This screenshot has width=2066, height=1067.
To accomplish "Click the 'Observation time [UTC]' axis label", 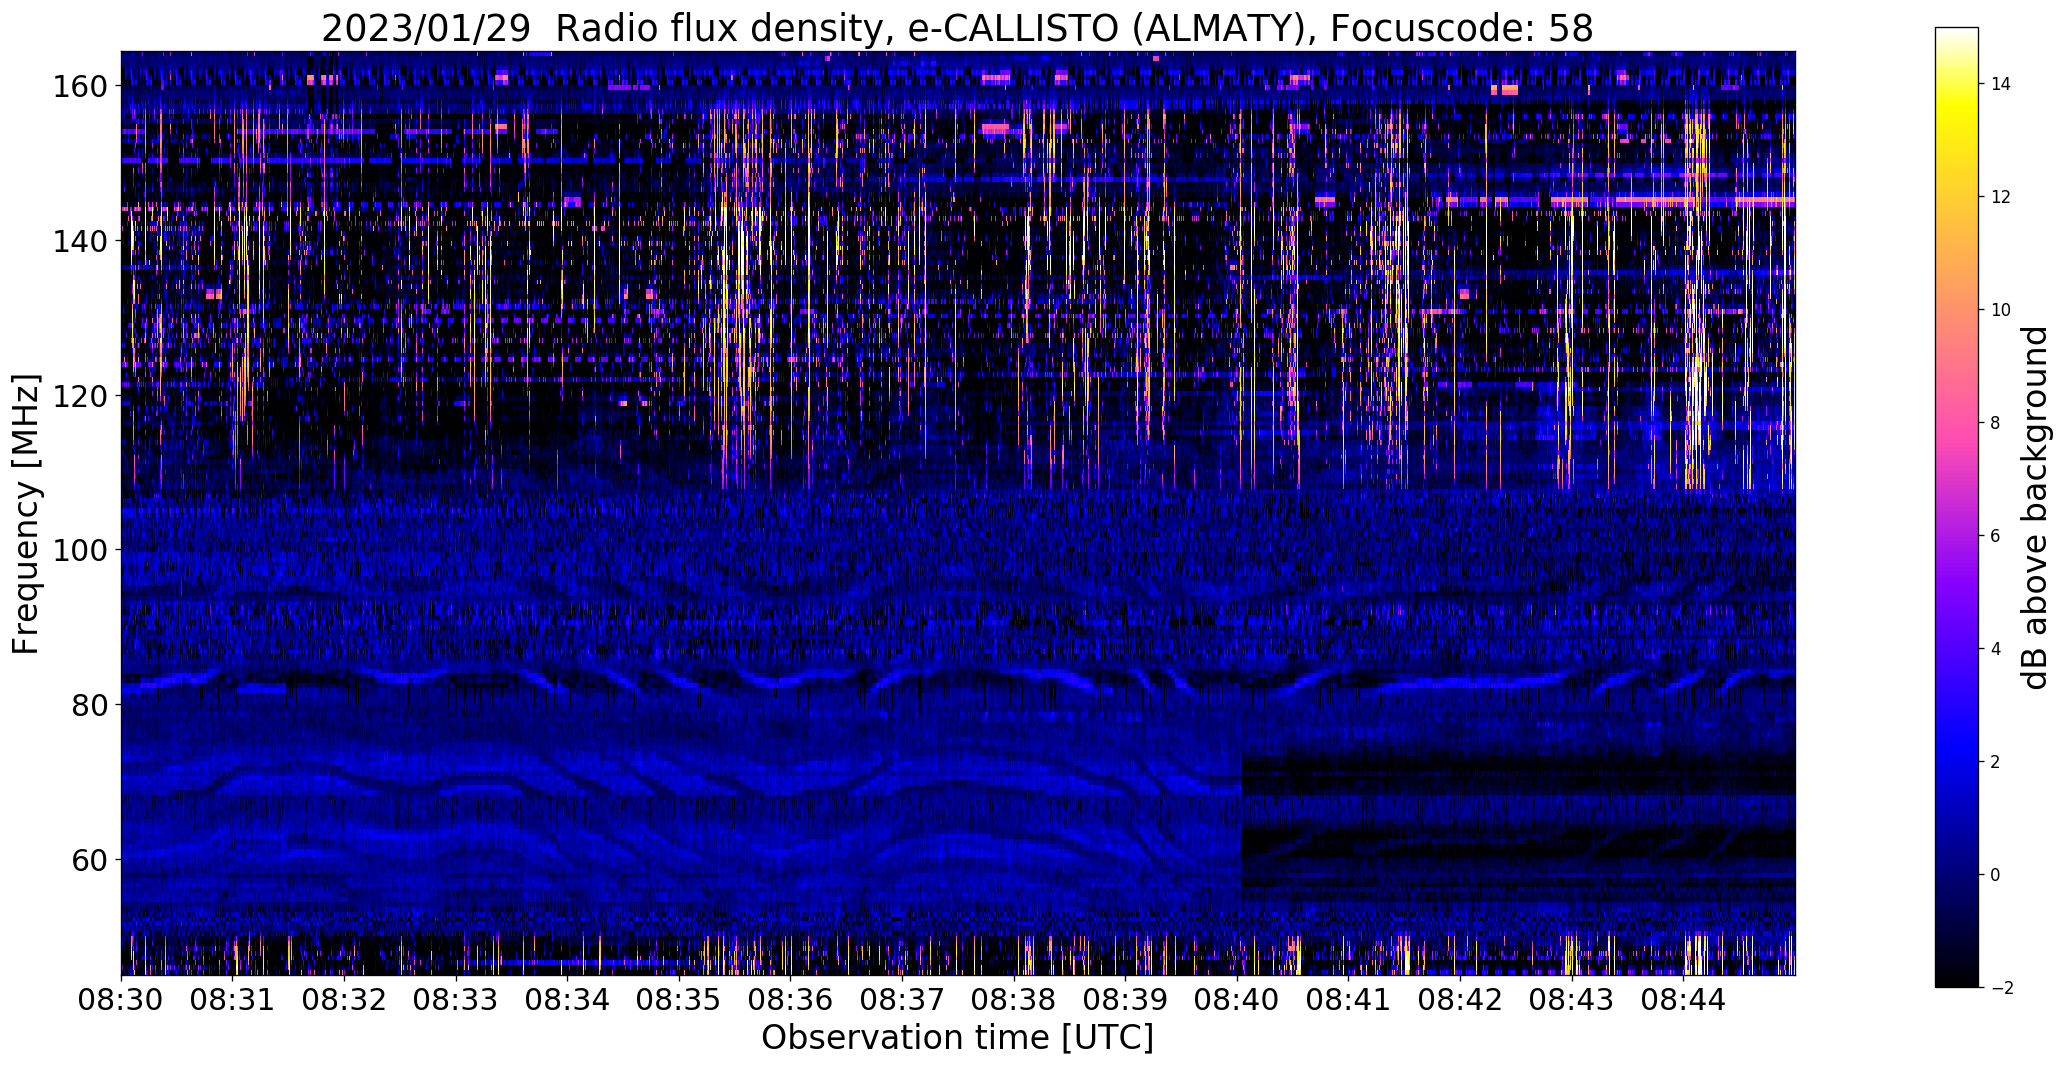I will coord(957,1038).
